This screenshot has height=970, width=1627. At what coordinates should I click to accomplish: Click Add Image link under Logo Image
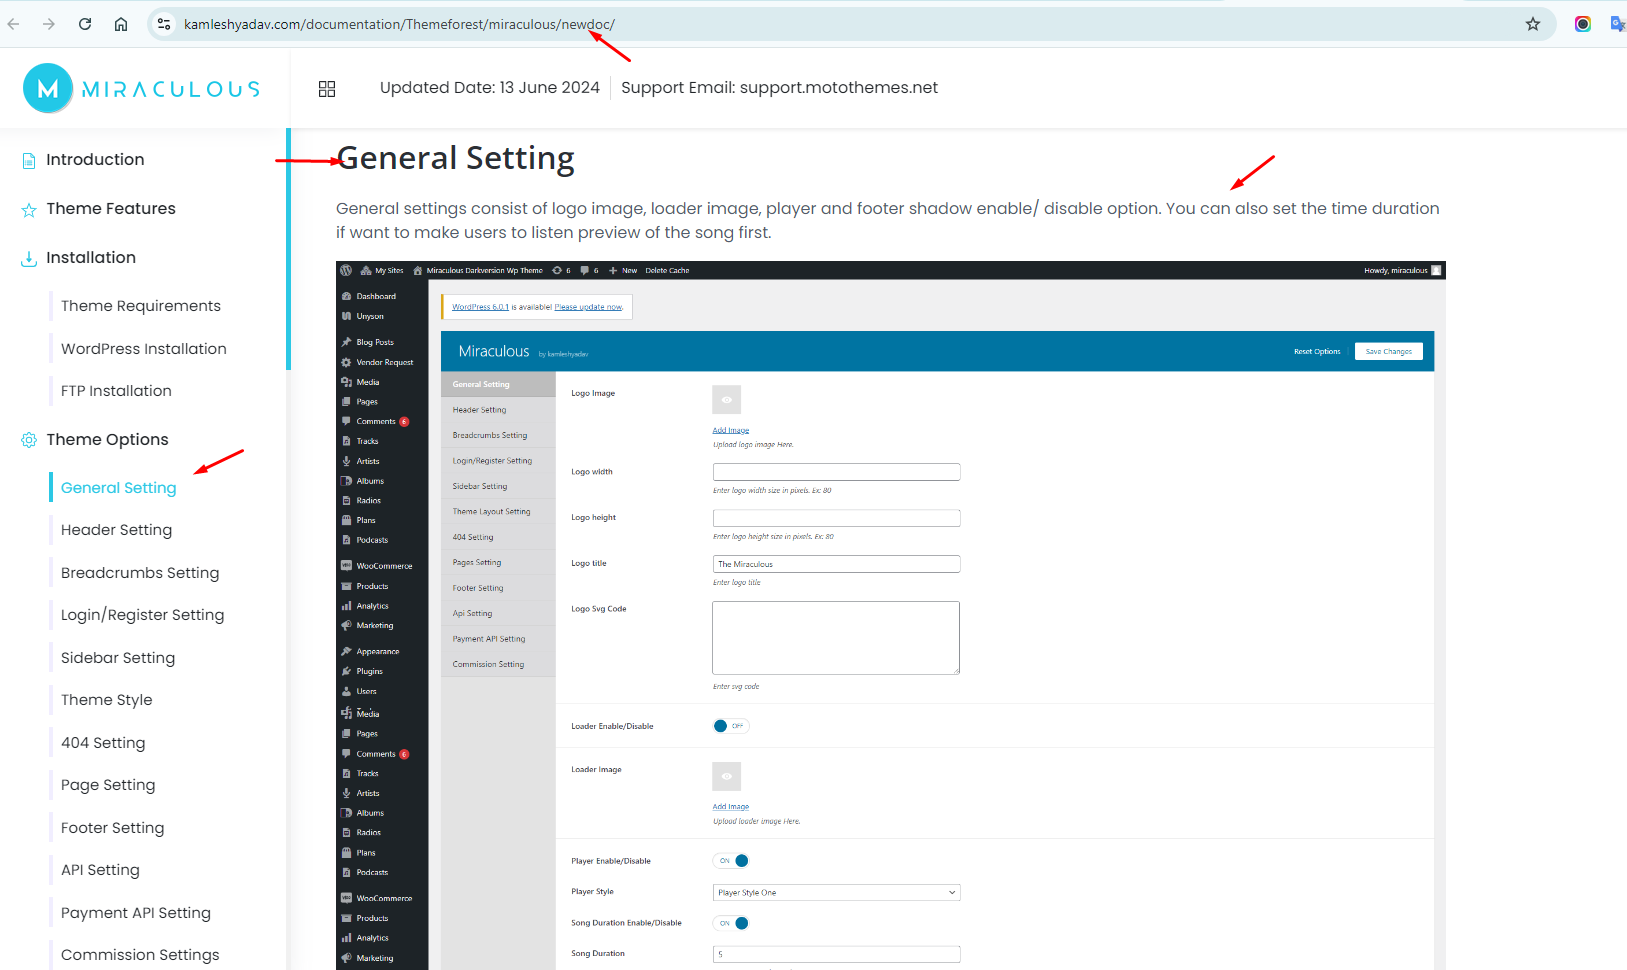click(731, 430)
